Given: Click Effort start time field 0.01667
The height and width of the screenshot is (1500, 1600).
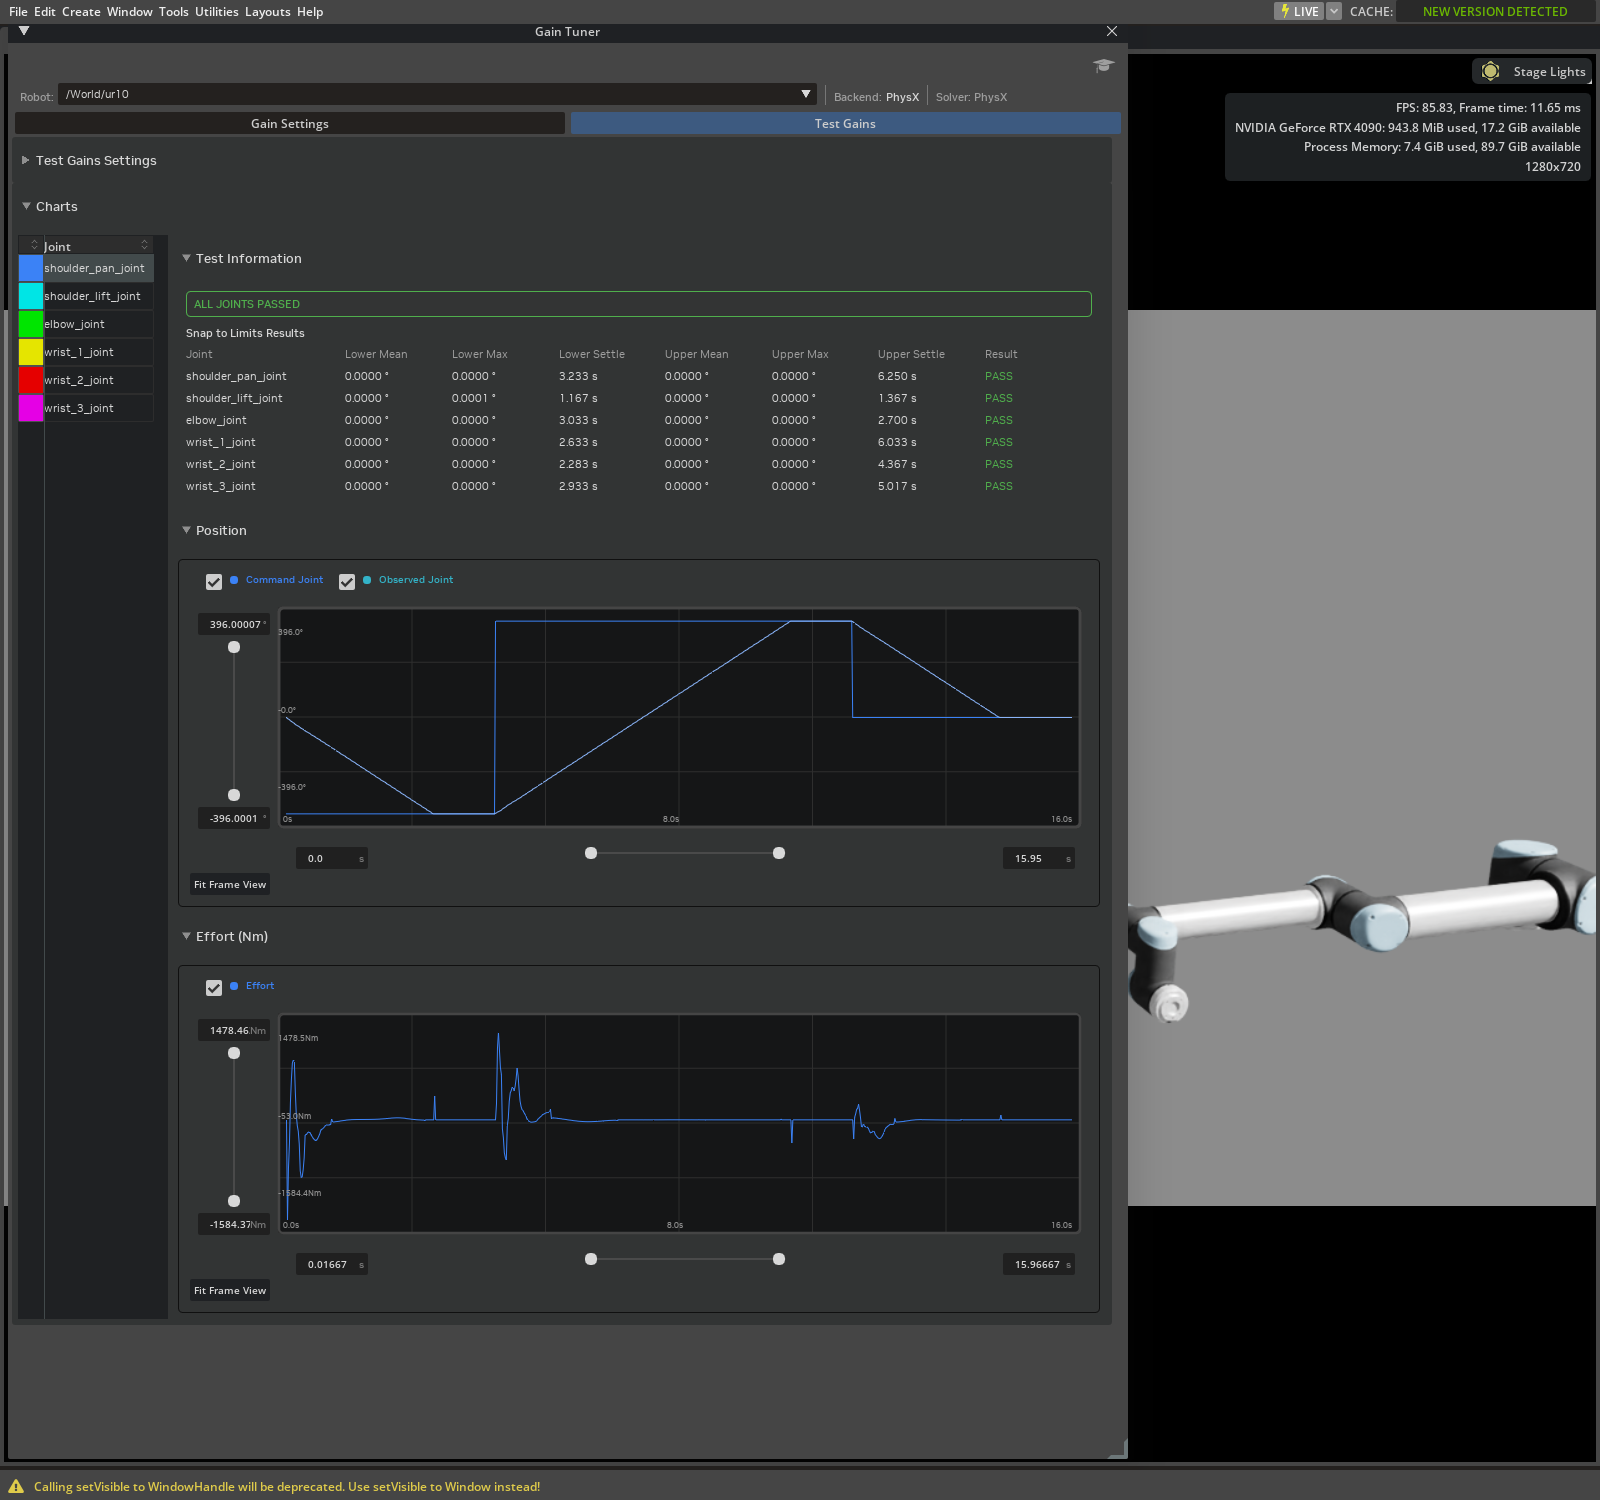Looking at the screenshot, I should [332, 1264].
